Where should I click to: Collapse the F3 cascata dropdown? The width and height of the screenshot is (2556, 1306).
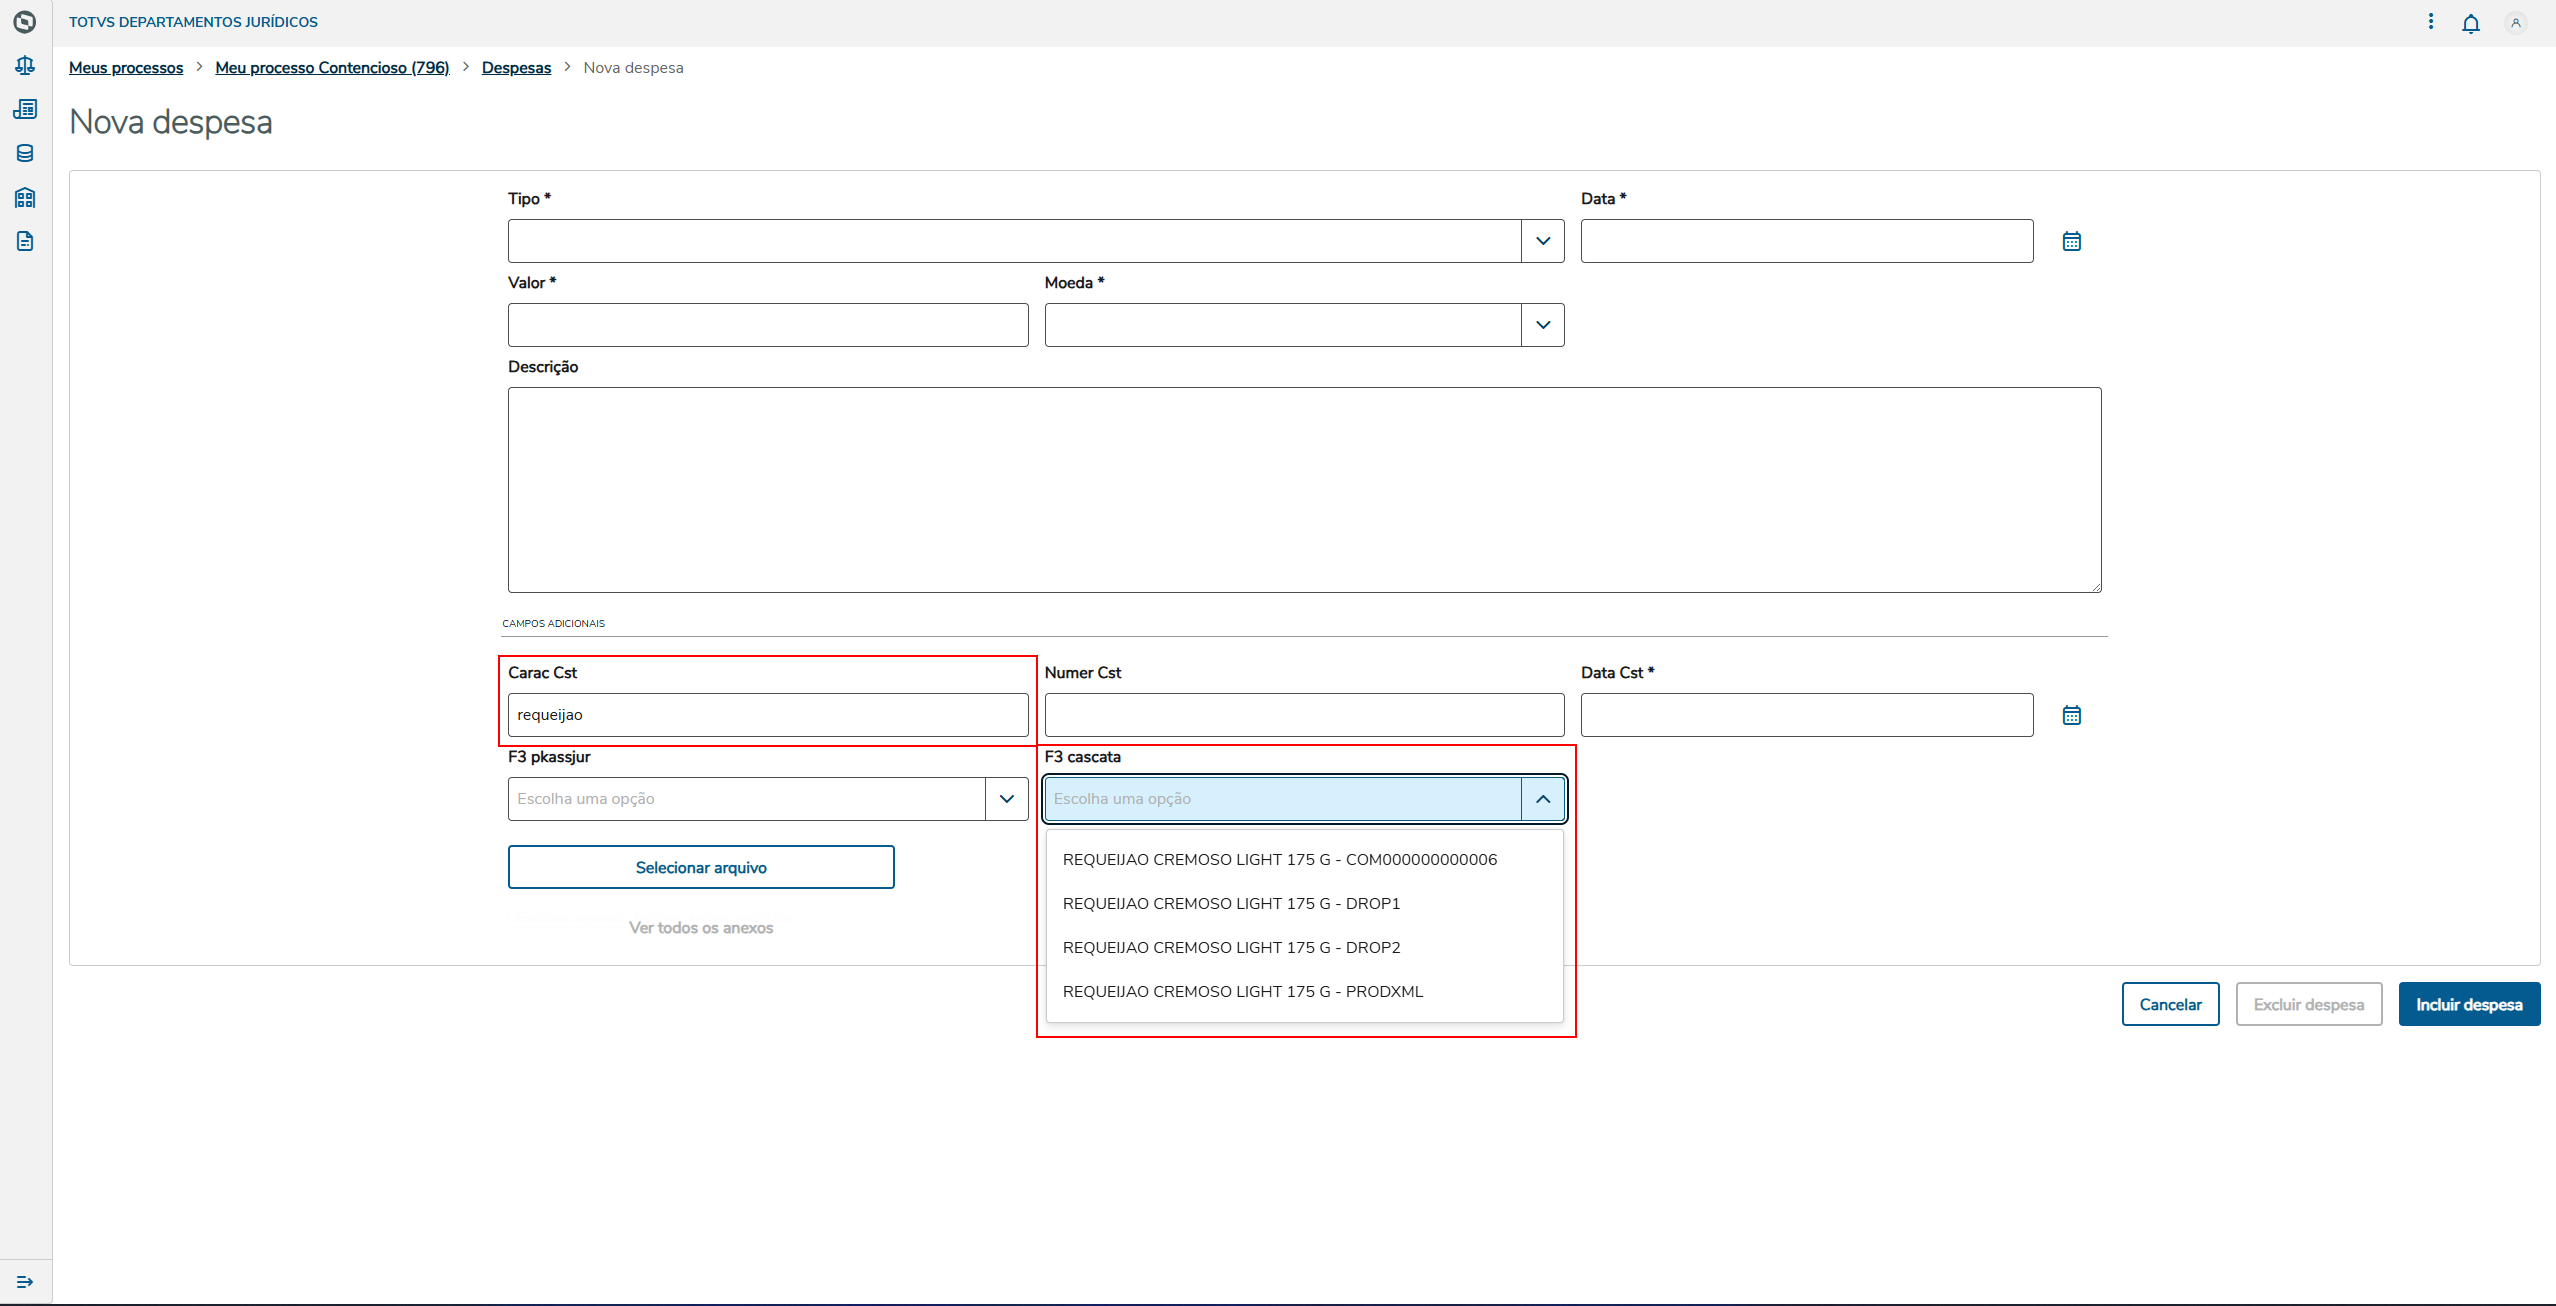coord(1542,799)
